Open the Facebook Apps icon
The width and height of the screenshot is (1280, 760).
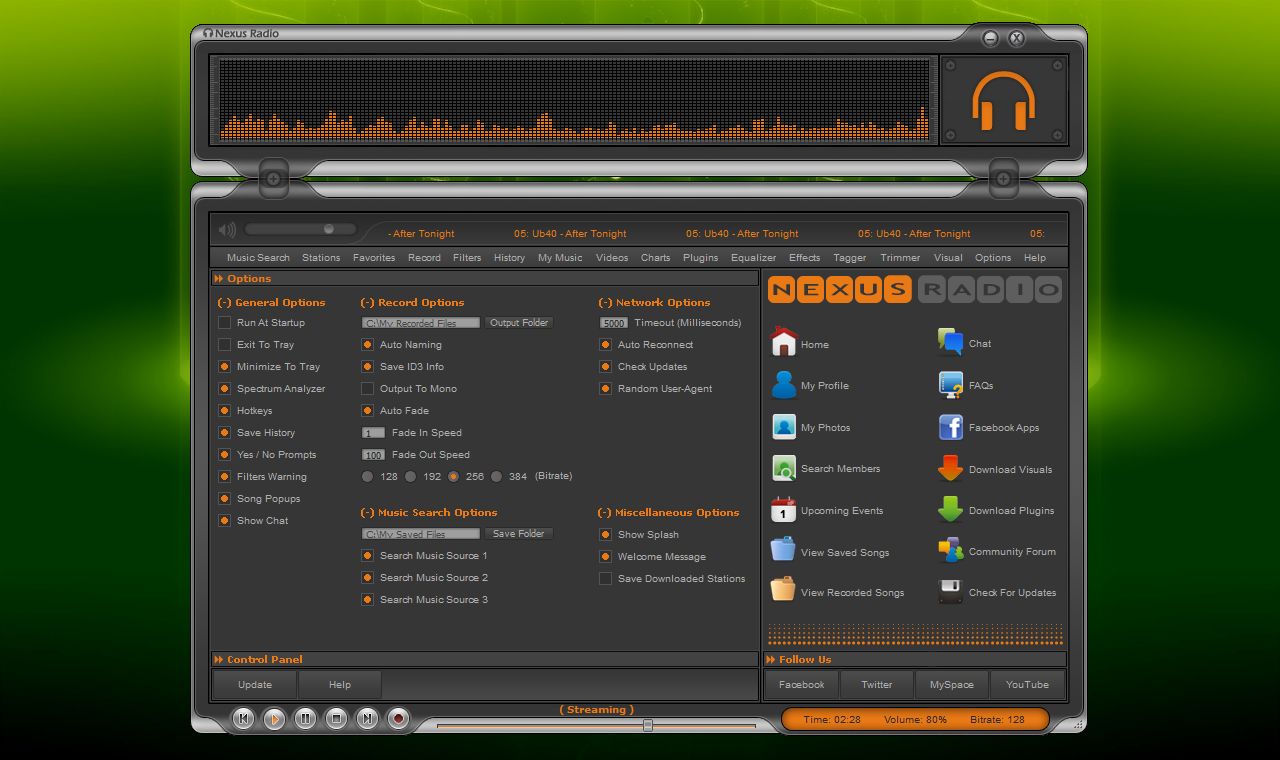click(x=950, y=427)
